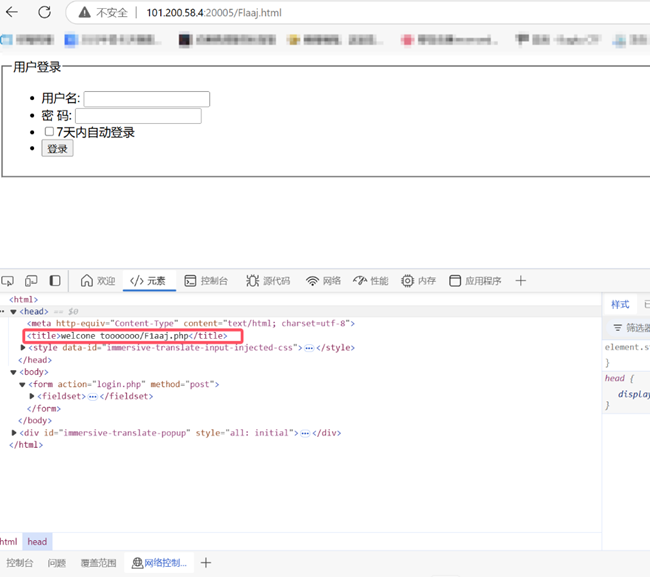Click the 用户名 input field

[146, 99]
